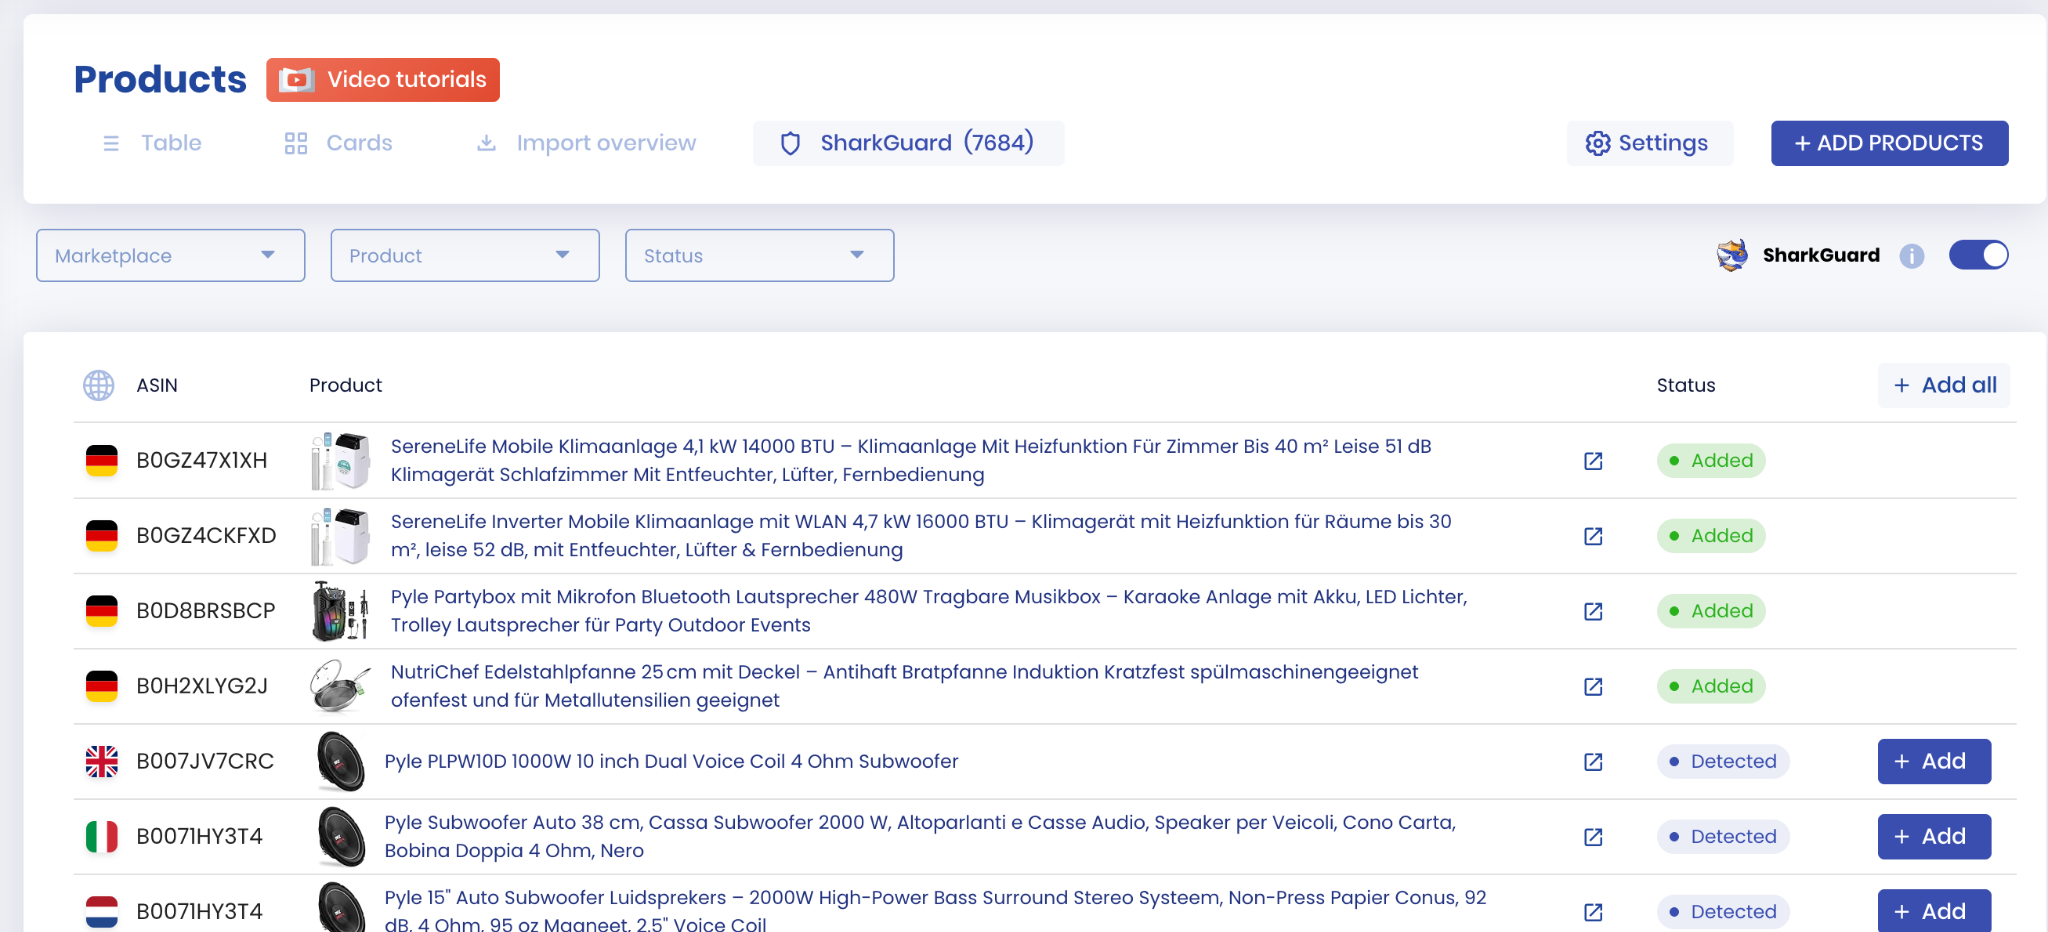Click the Netherlands flag for B0071HY3T4

click(102, 912)
